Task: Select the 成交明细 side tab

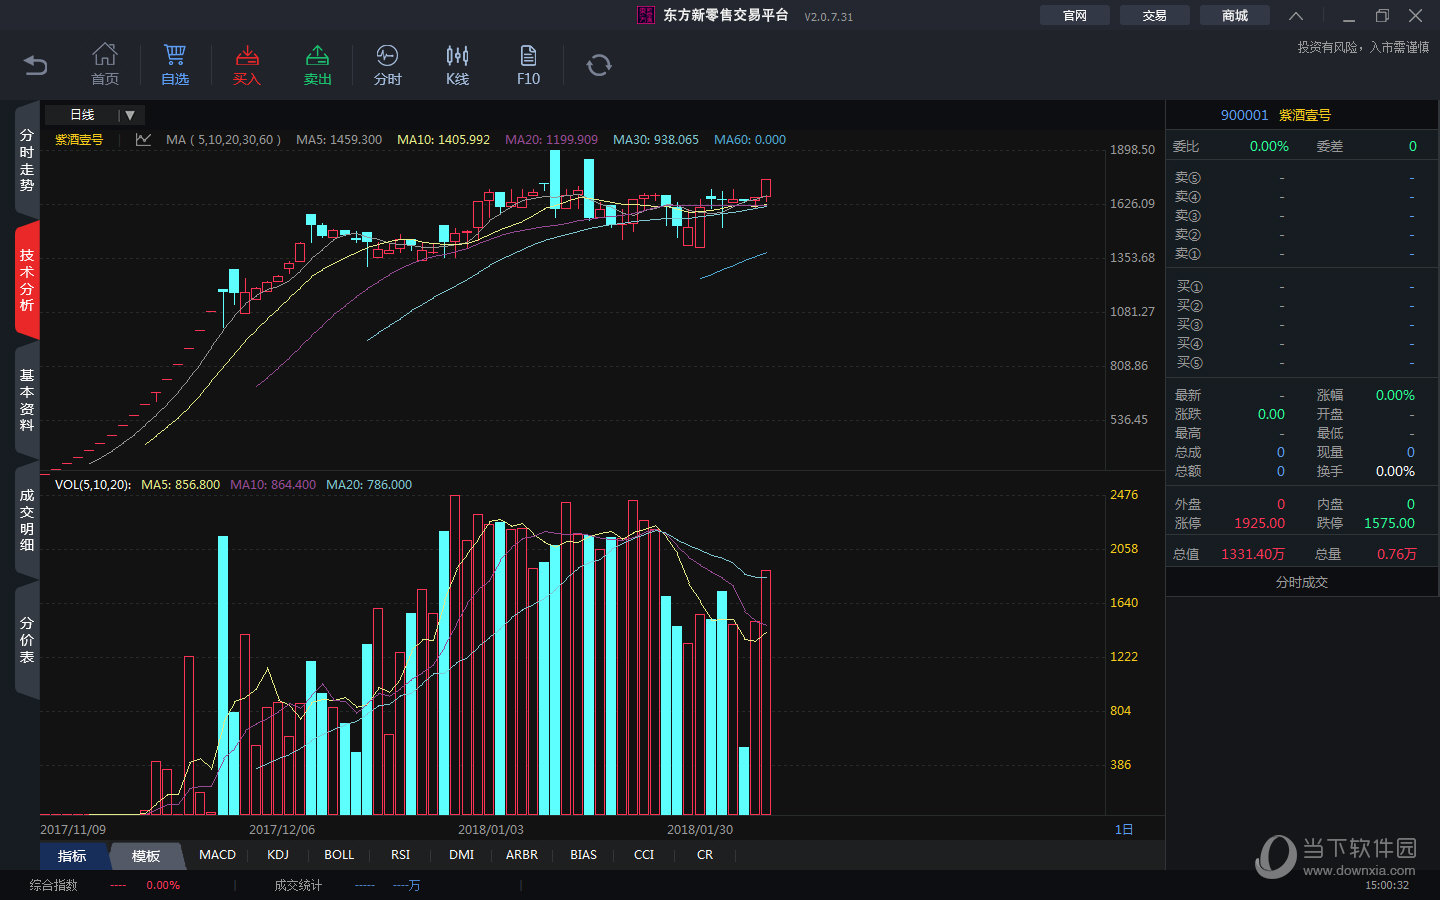Action: (27, 520)
